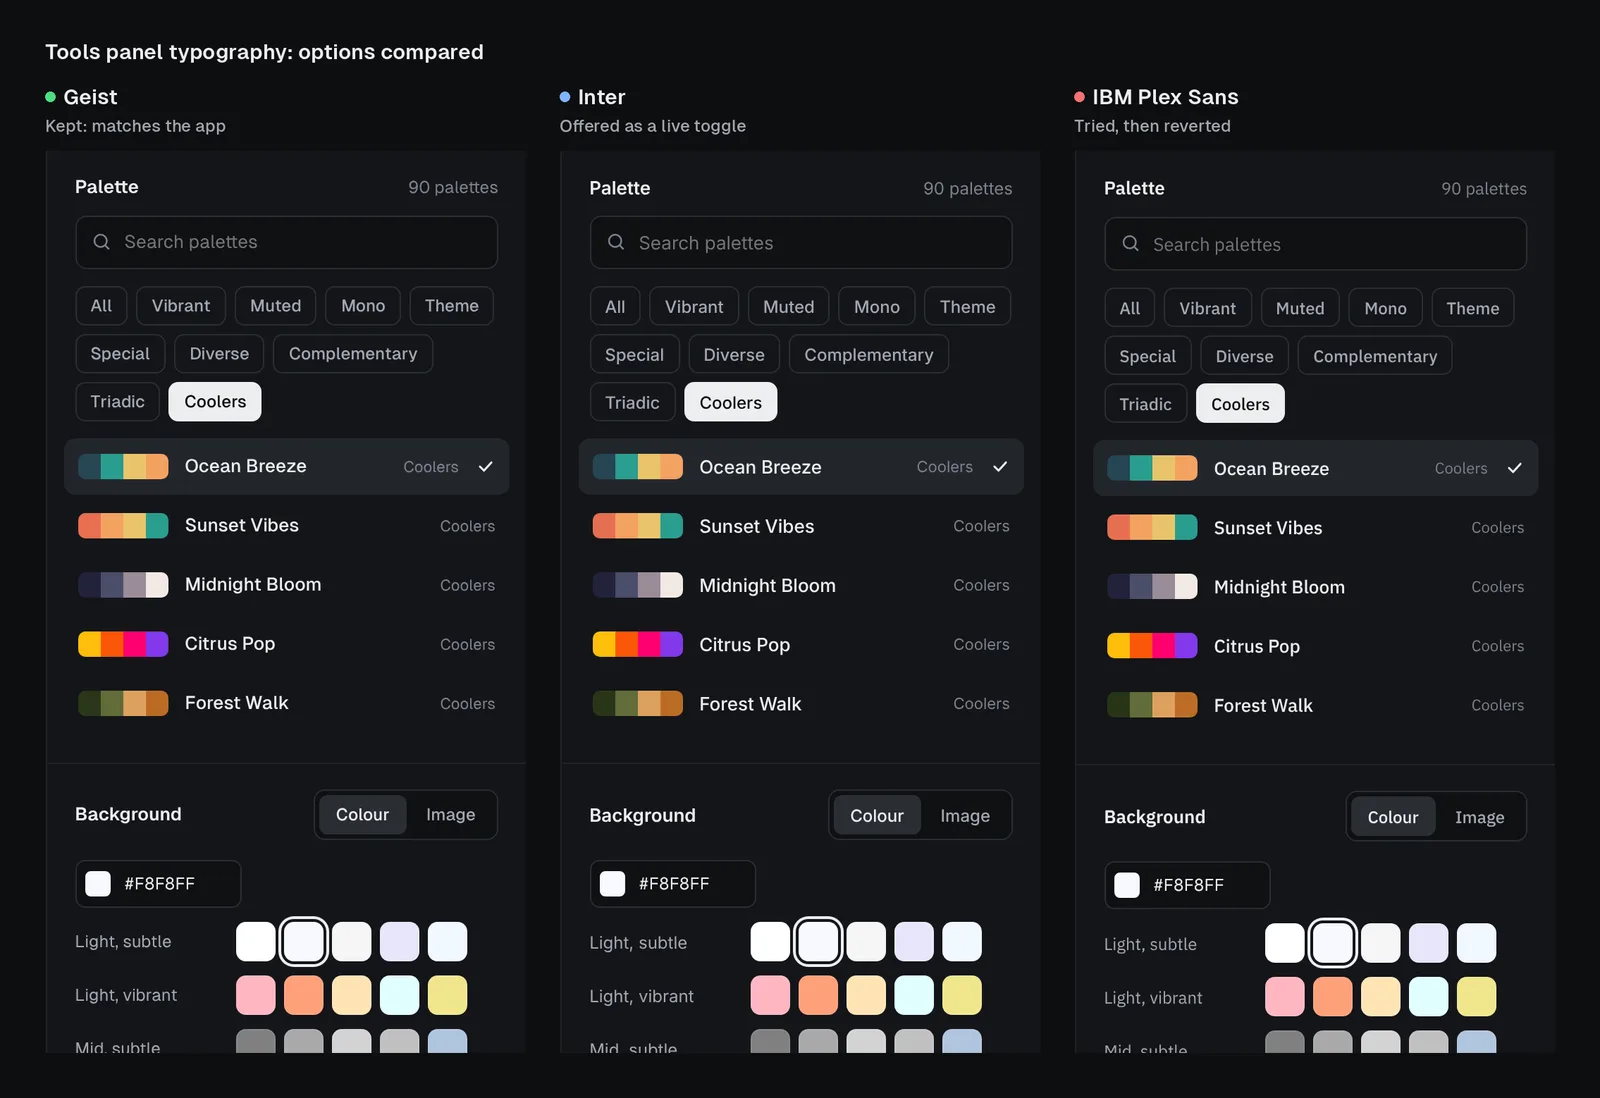Pick the pure white Light subtle swatch in Inter panel
Image resolution: width=1600 pixels, height=1098 pixels.
tap(770, 942)
